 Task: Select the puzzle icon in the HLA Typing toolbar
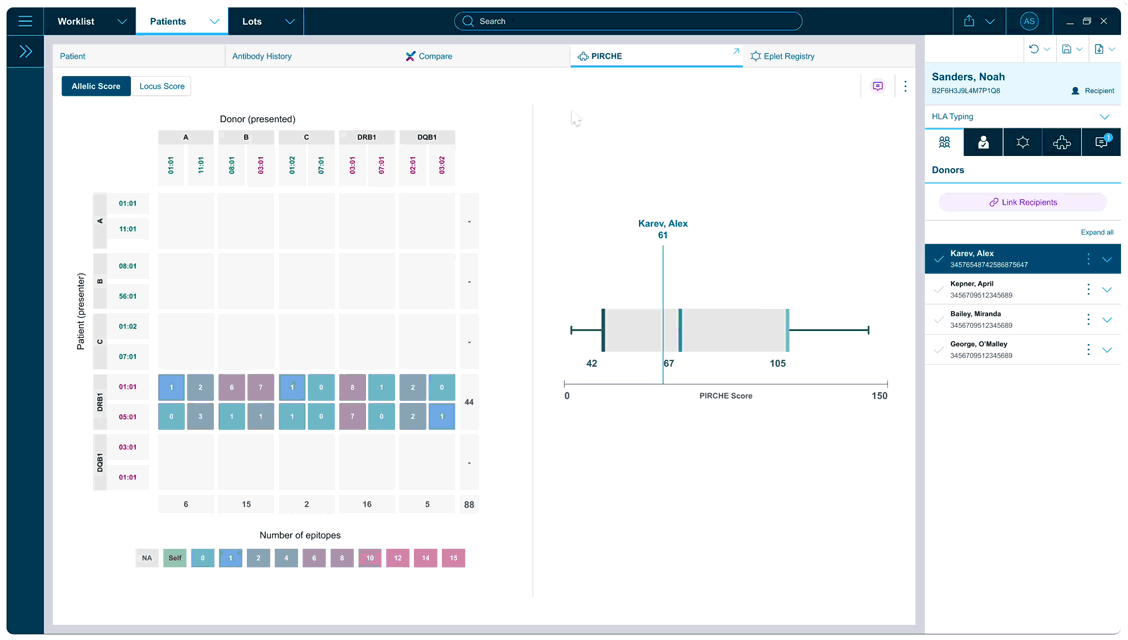(1062, 142)
